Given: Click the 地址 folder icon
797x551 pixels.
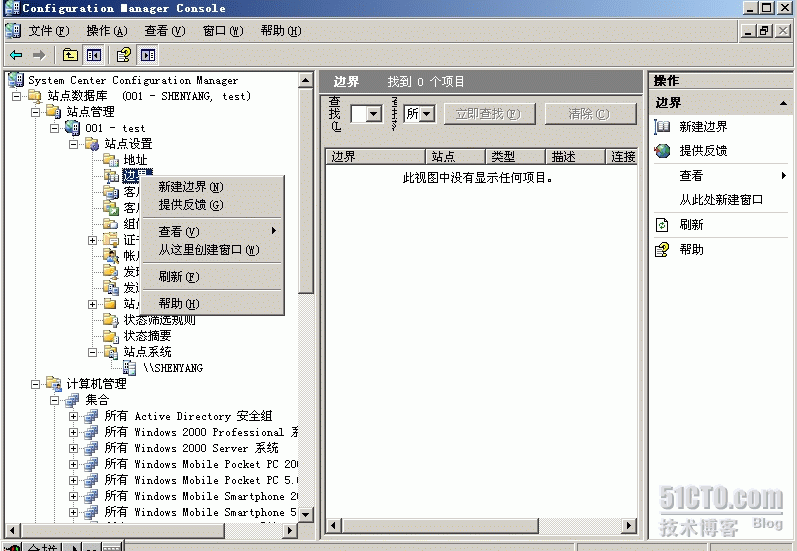Looking at the screenshot, I should [111, 160].
